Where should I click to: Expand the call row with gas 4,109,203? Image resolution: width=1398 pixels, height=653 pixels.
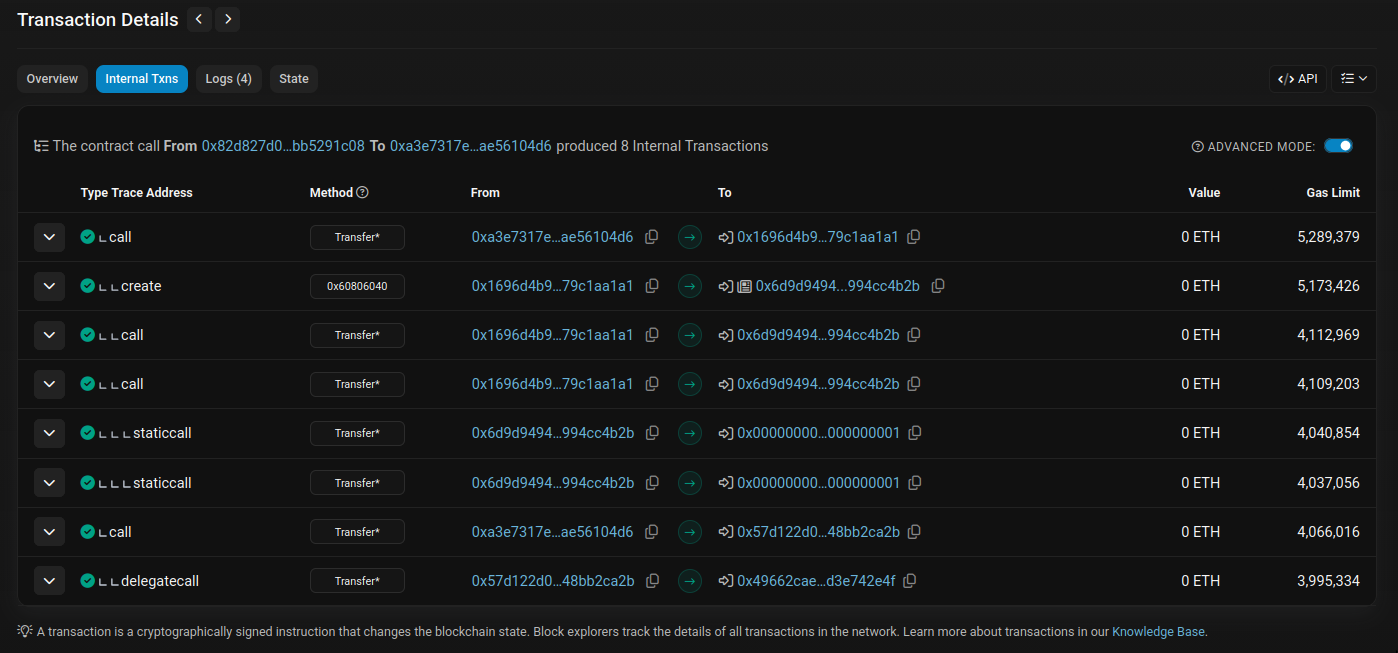coord(50,384)
